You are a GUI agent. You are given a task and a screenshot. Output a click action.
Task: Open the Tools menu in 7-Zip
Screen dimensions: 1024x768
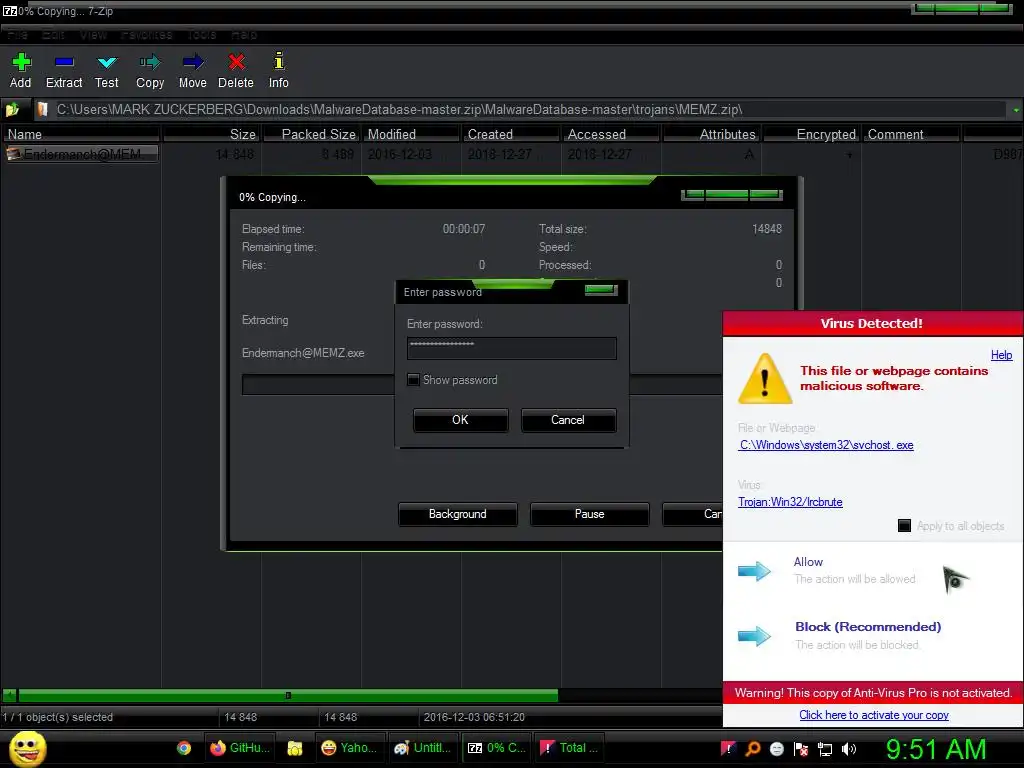[x=201, y=35]
